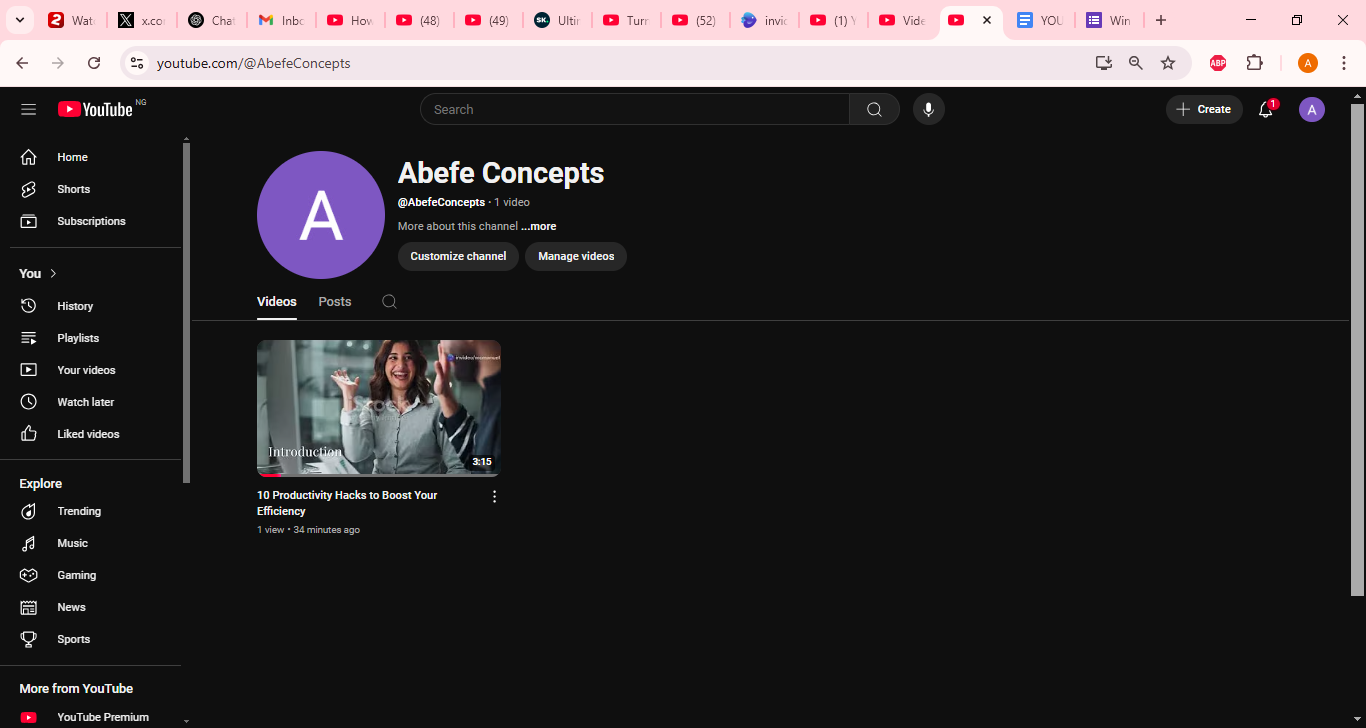
Task: Click Customize channel button
Action: pyautogui.click(x=458, y=256)
